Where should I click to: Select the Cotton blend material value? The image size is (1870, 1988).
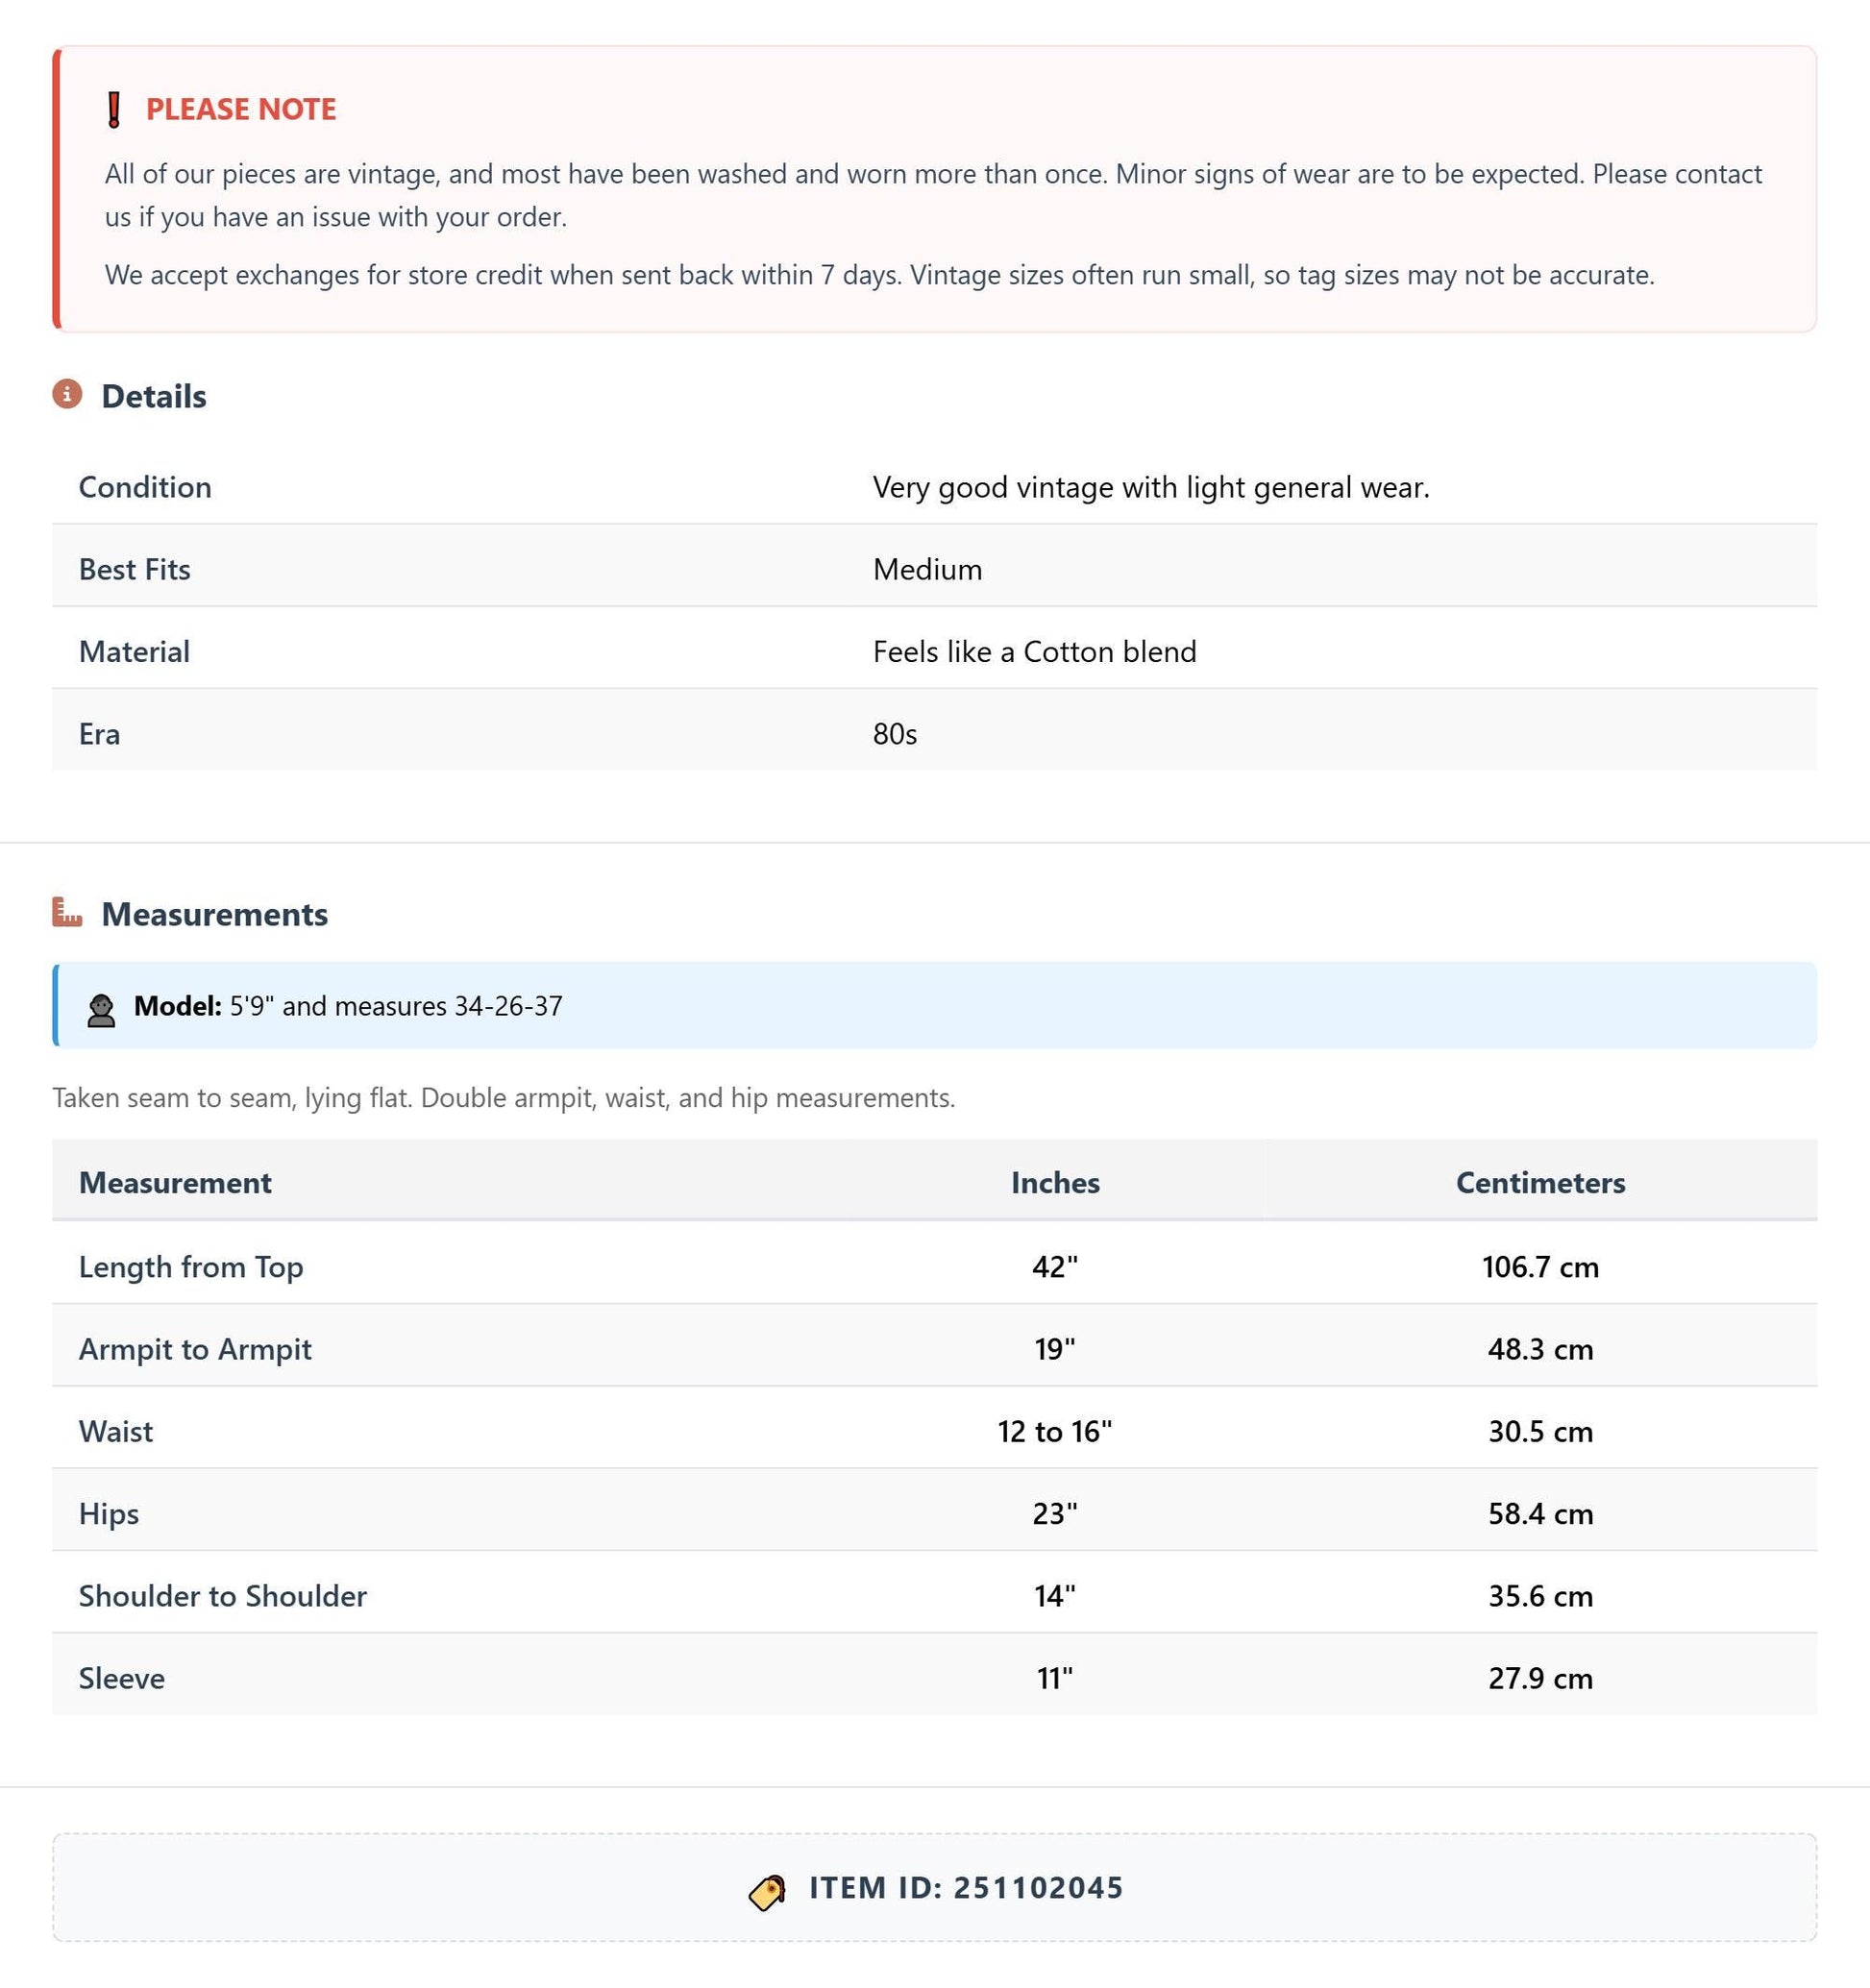point(1034,652)
